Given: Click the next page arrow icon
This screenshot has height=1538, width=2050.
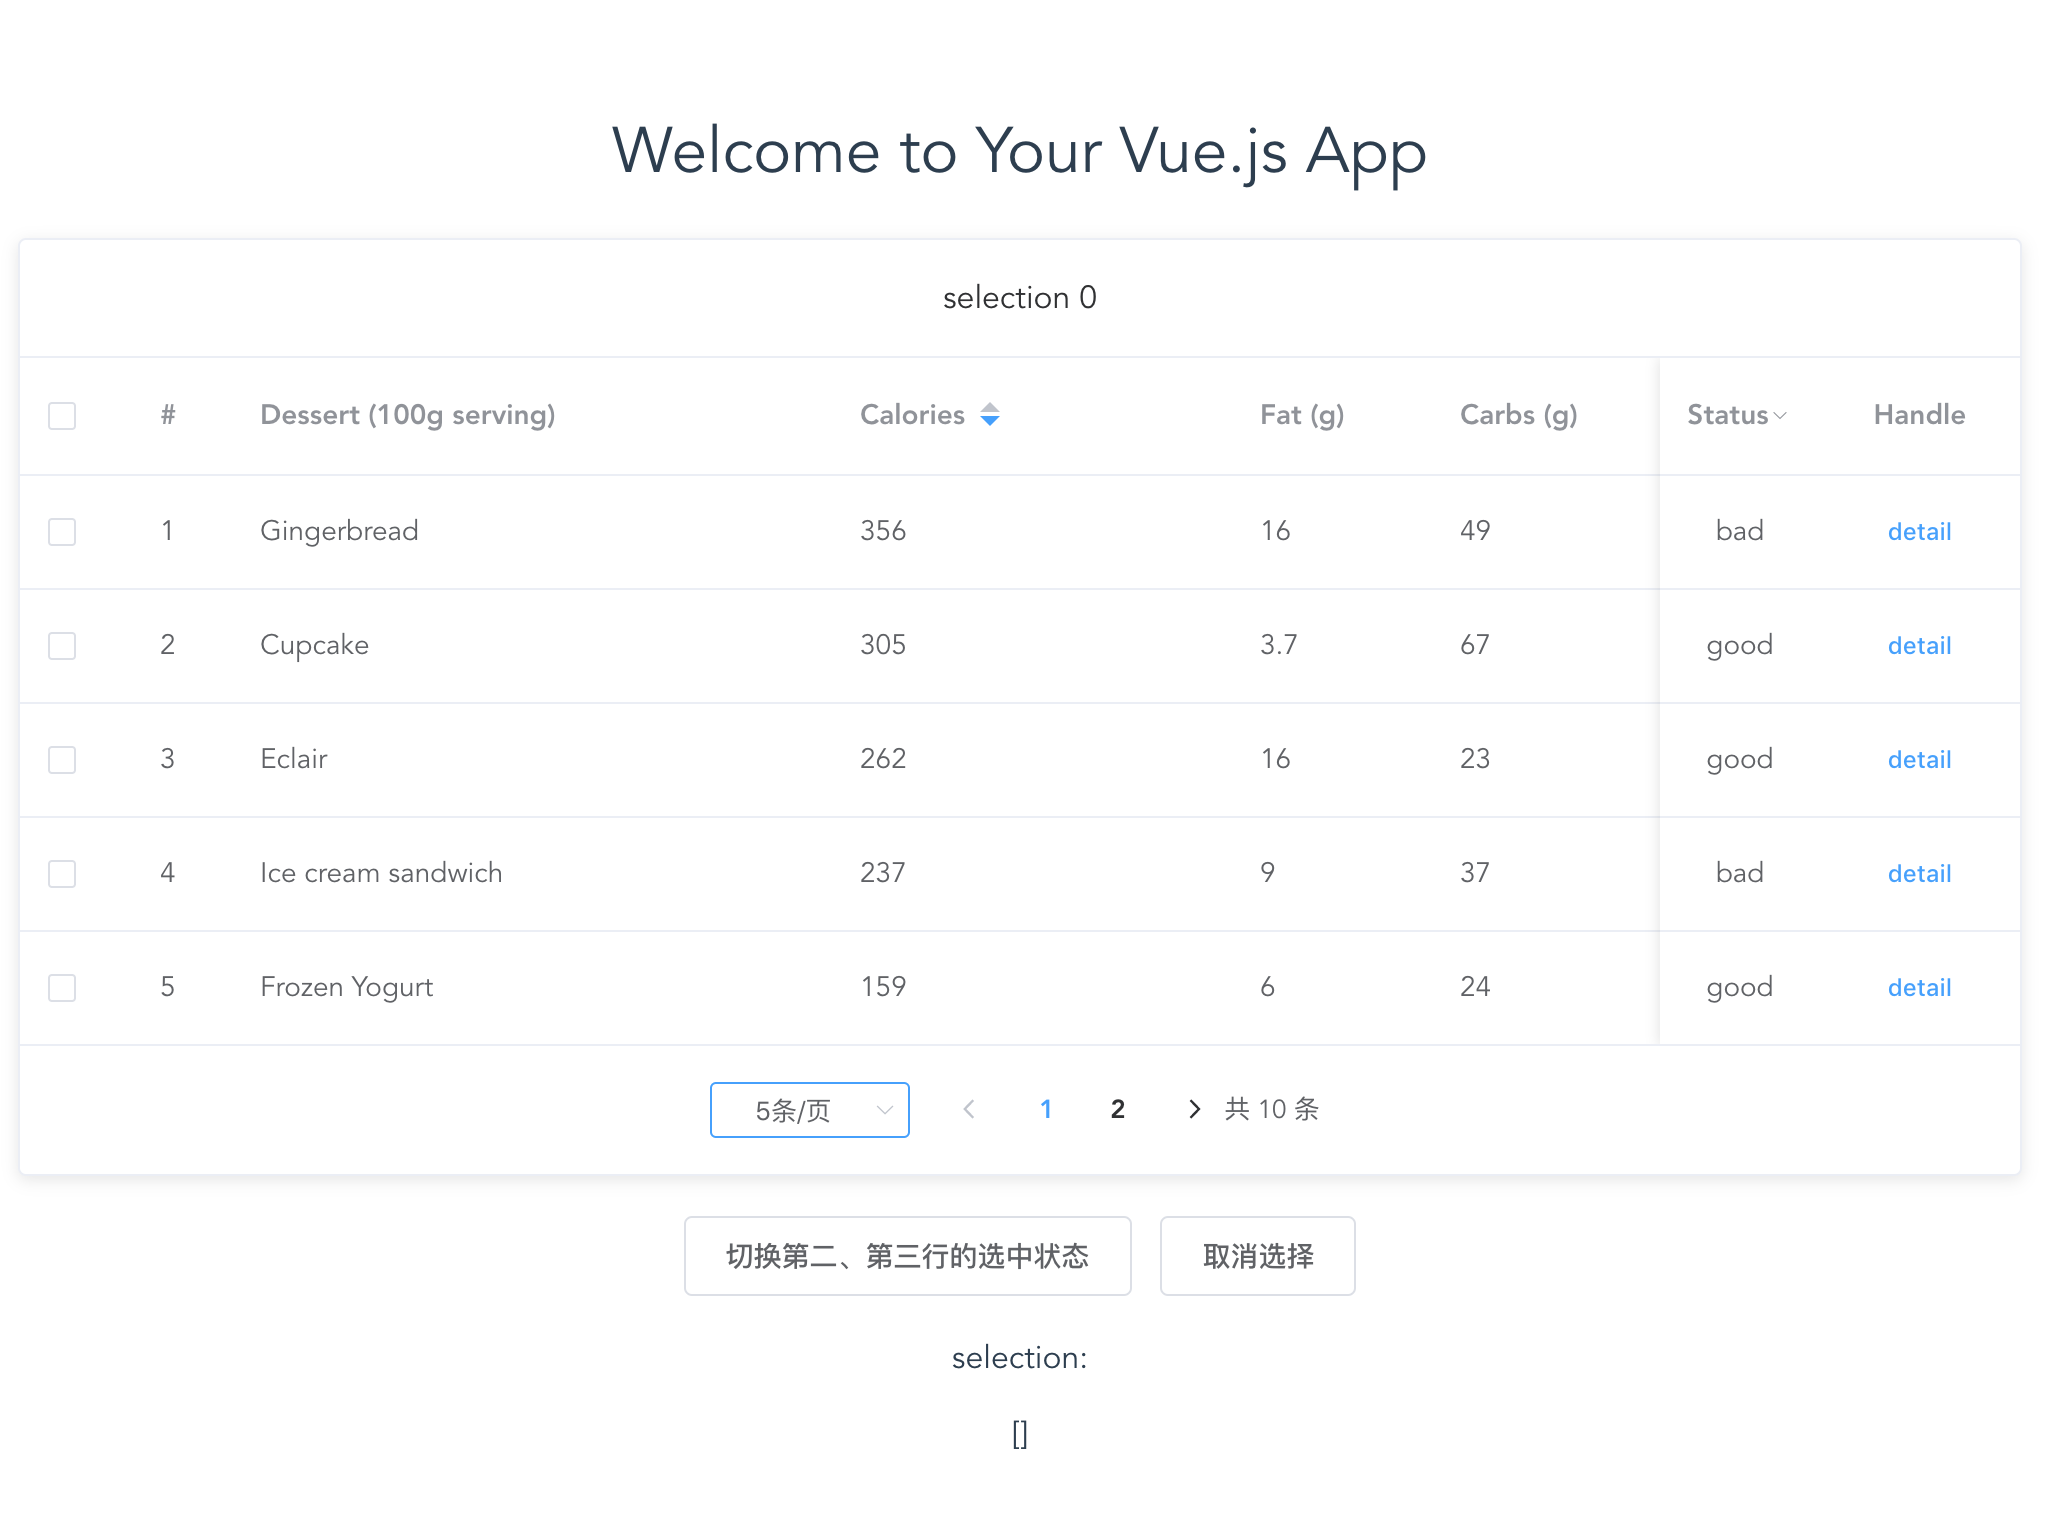Looking at the screenshot, I should [1194, 1109].
